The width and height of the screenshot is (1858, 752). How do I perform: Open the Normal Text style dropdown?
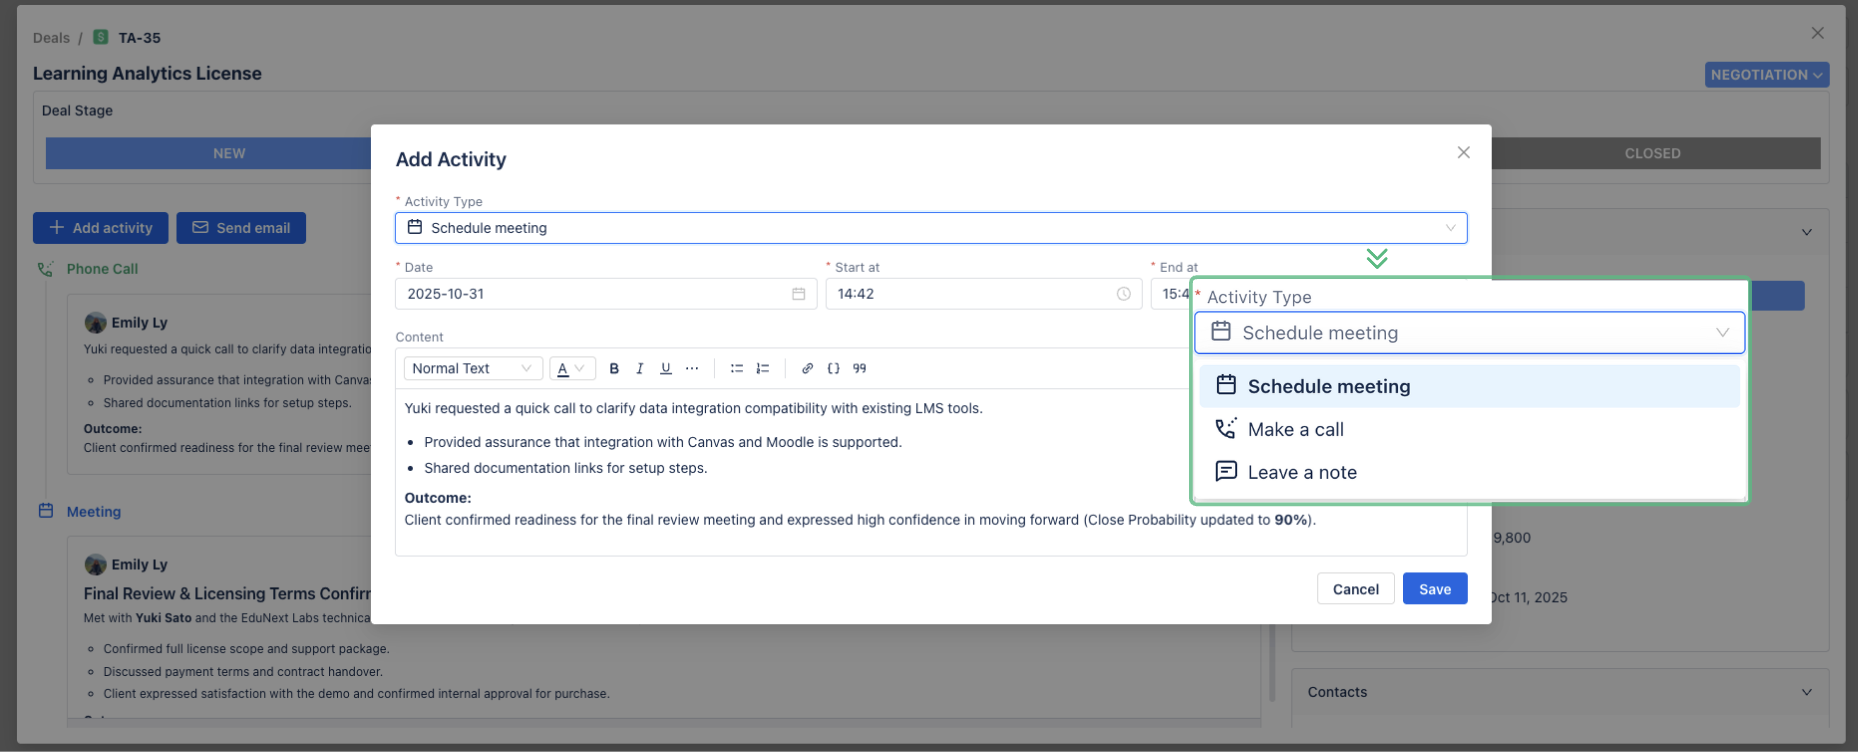pyautogui.click(x=472, y=369)
